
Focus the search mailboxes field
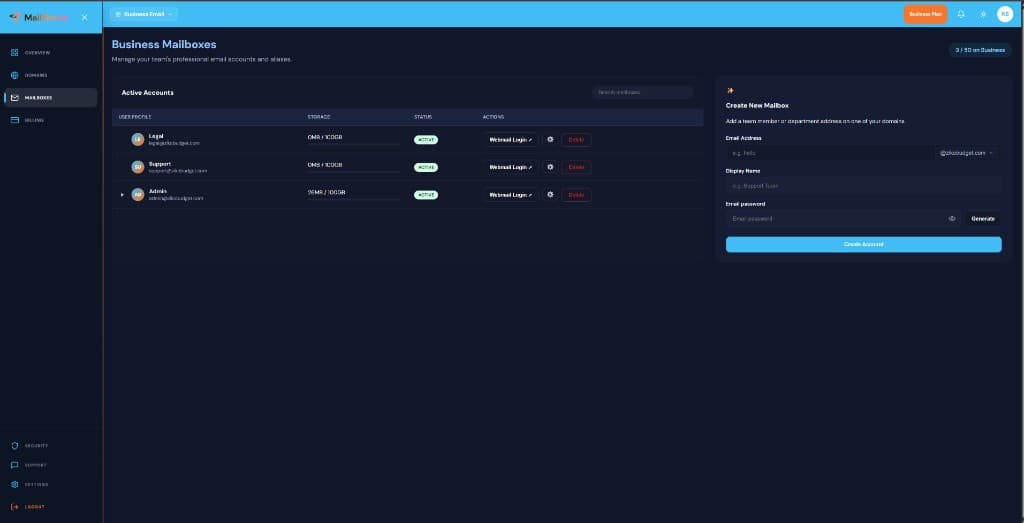click(x=642, y=92)
